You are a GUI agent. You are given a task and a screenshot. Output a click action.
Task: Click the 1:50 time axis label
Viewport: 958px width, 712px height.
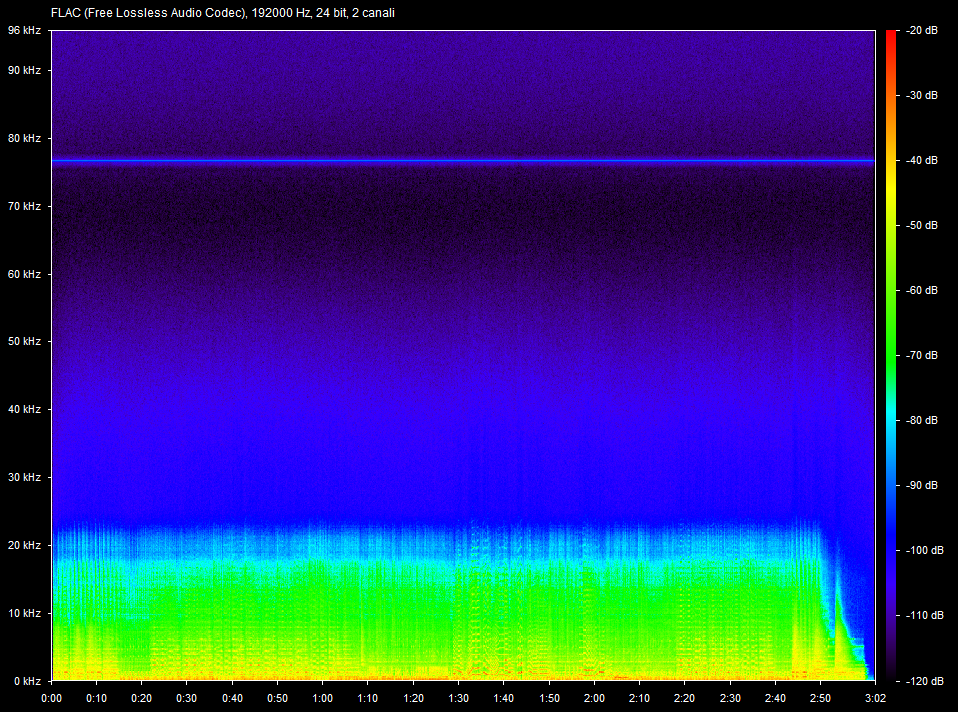pyautogui.click(x=549, y=698)
